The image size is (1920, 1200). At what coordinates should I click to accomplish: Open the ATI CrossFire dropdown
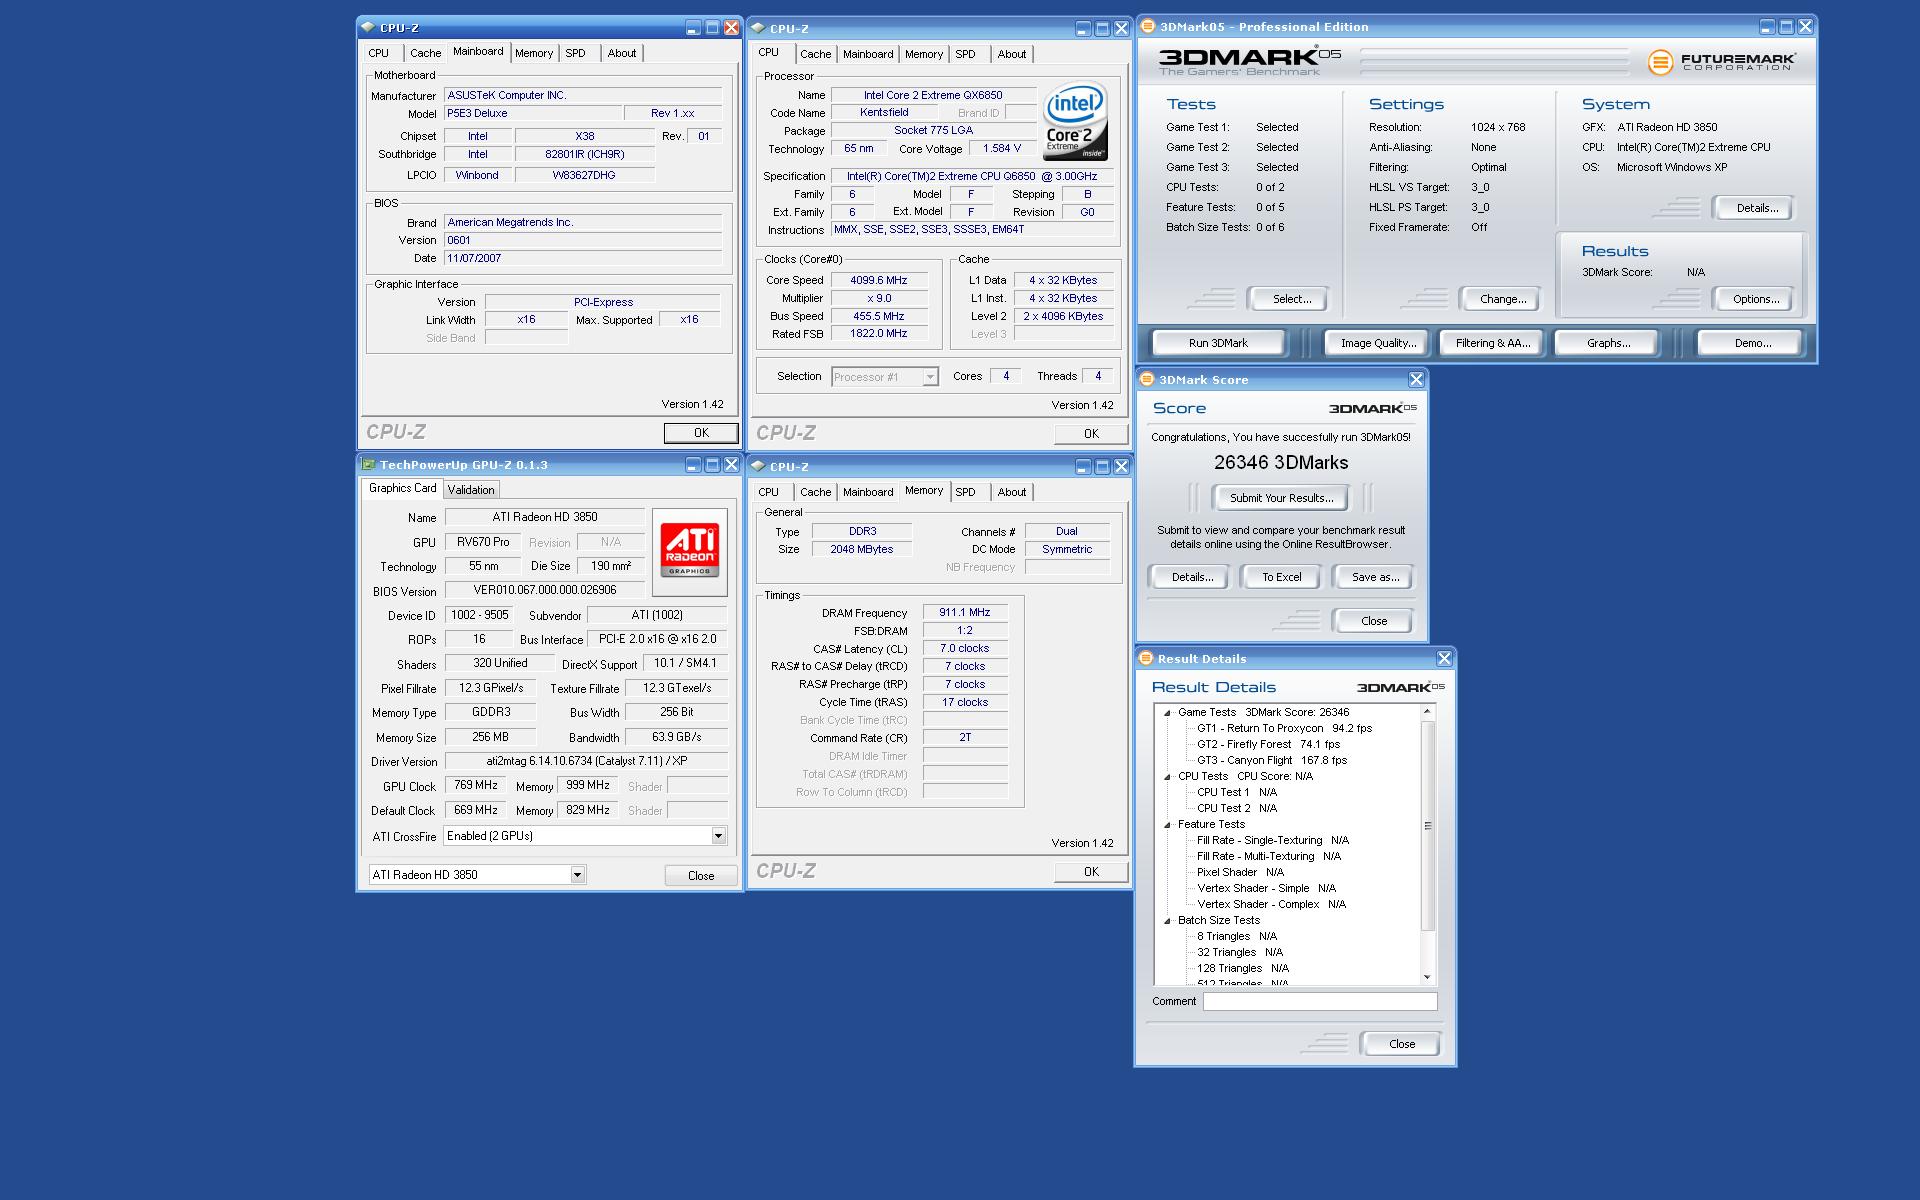point(718,836)
